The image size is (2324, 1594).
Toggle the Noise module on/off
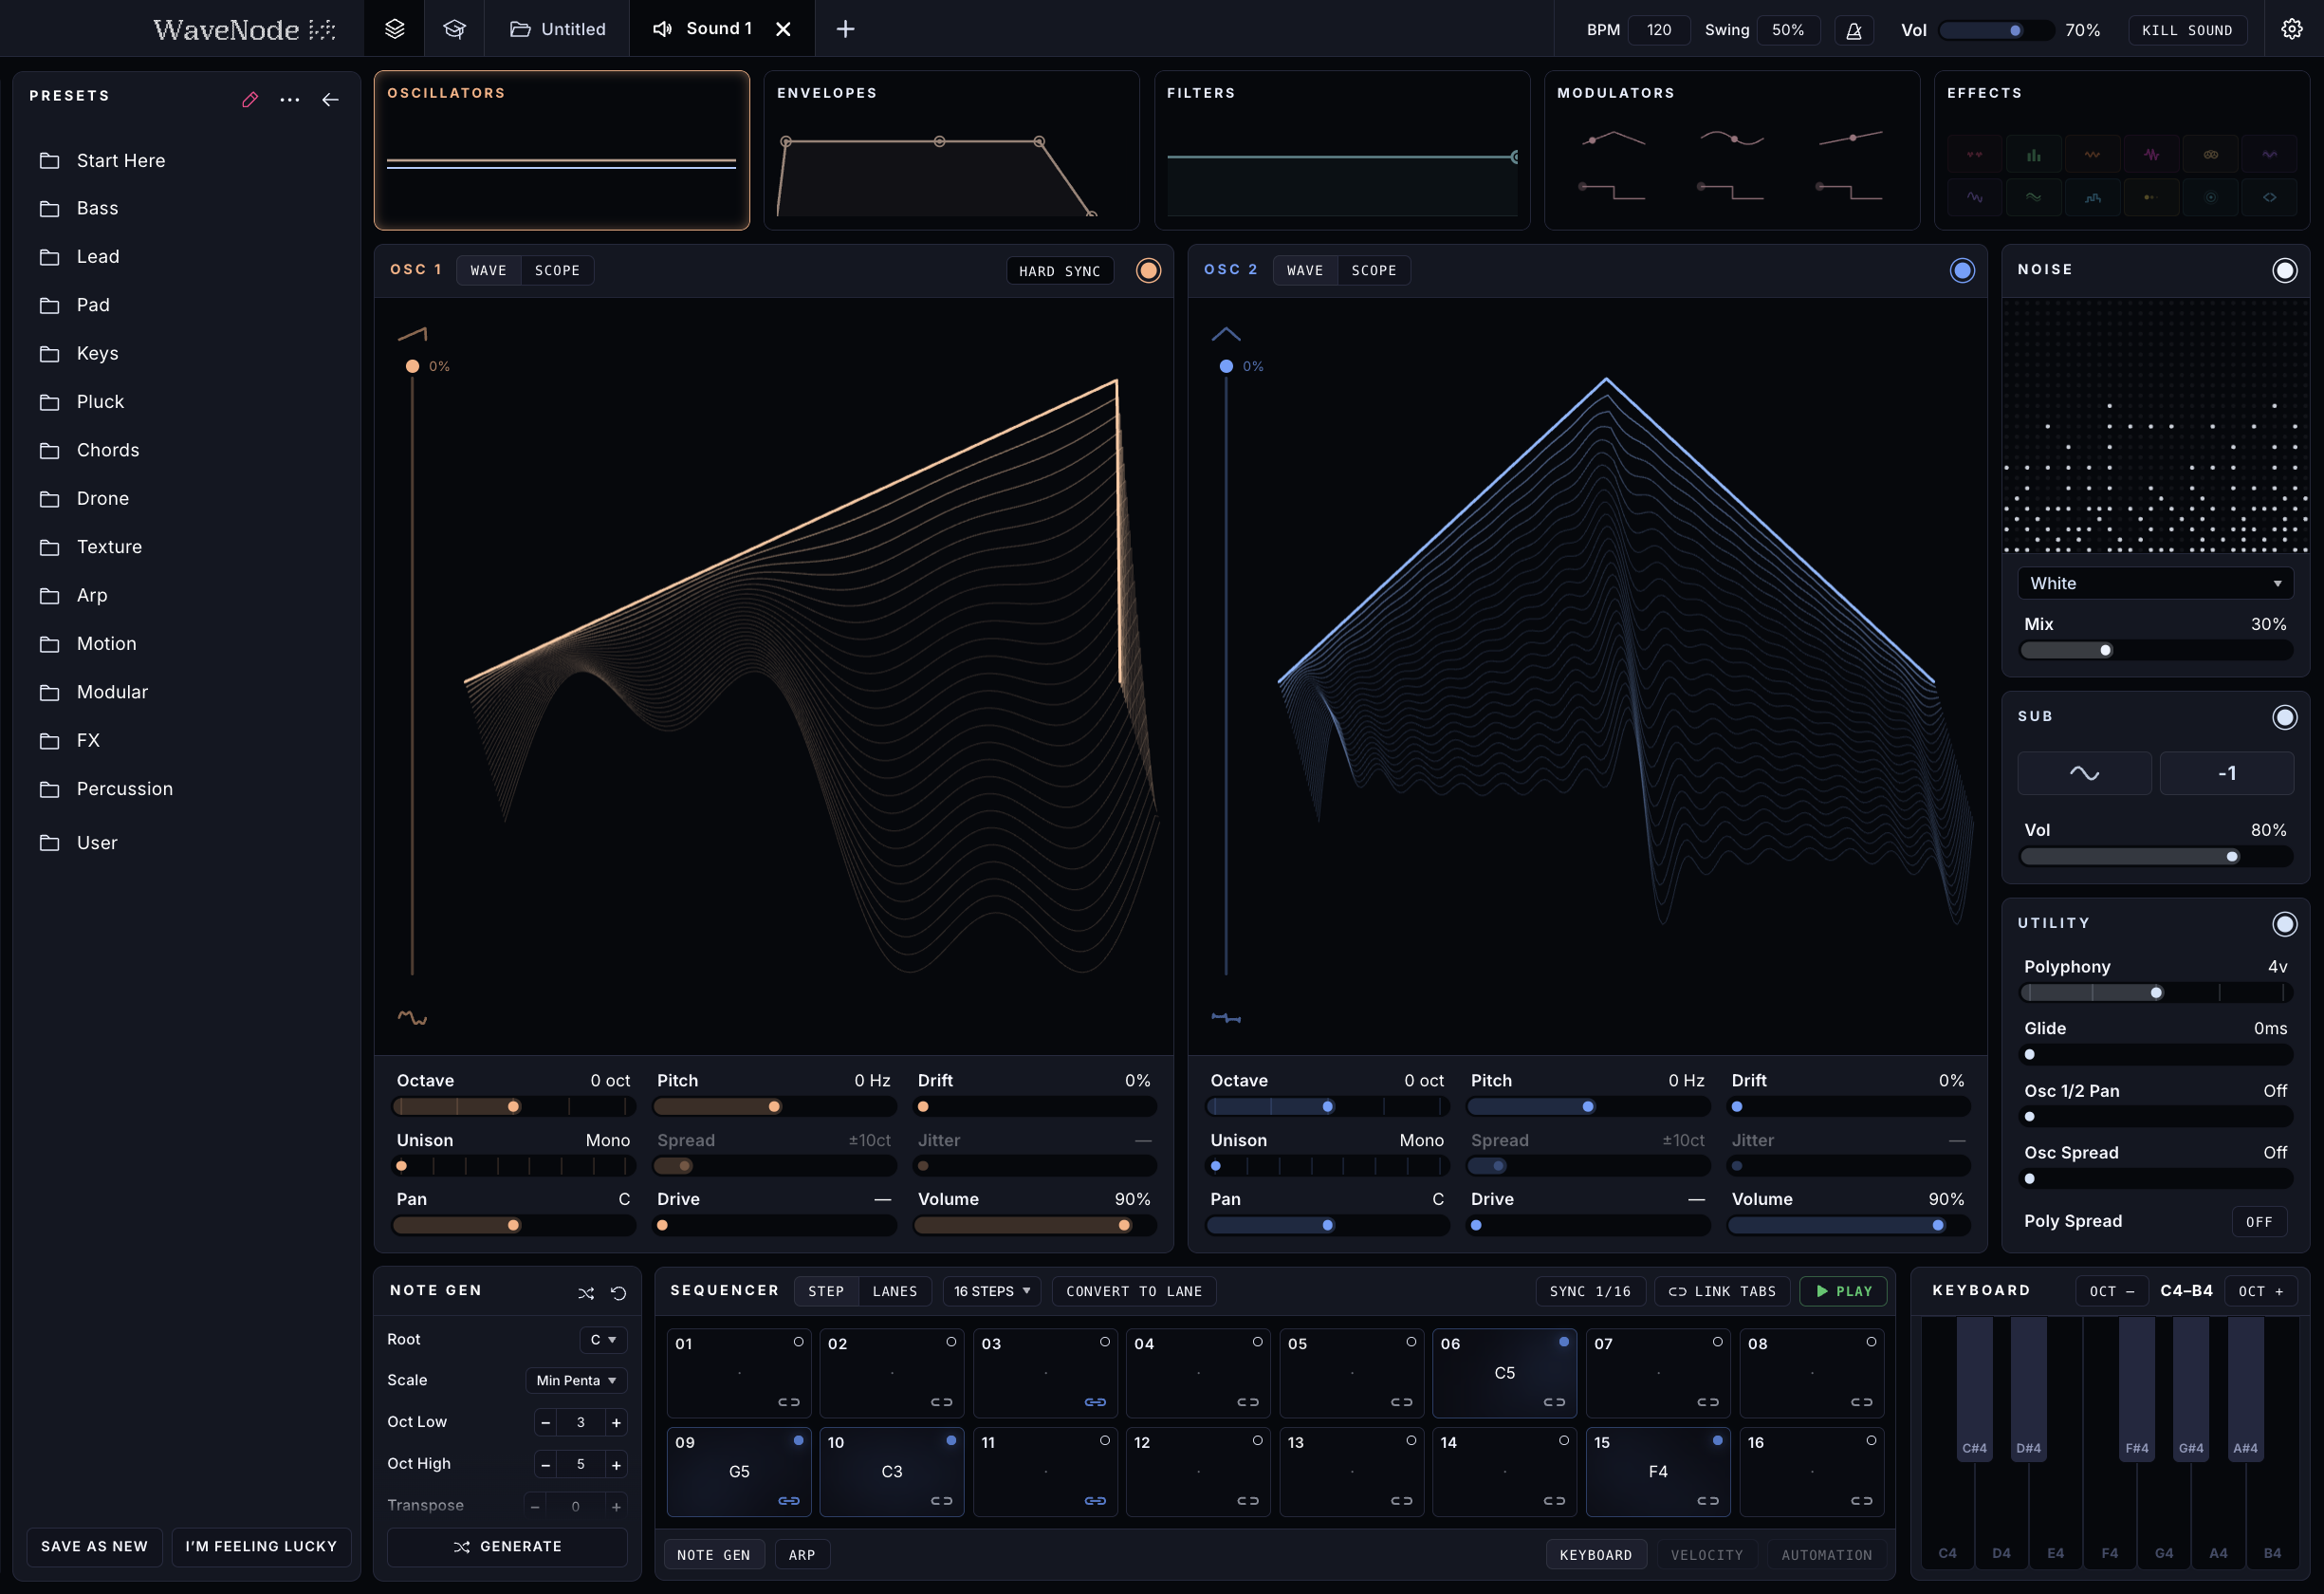coord(2284,270)
